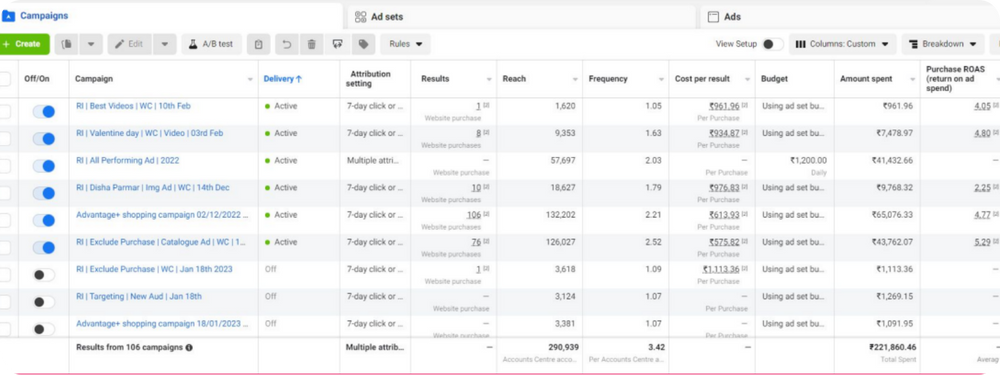Viewport: 1000px width, 375px height.
Task: Click info icon beside Results from 106 campaigns
Action: click(189, 348)
